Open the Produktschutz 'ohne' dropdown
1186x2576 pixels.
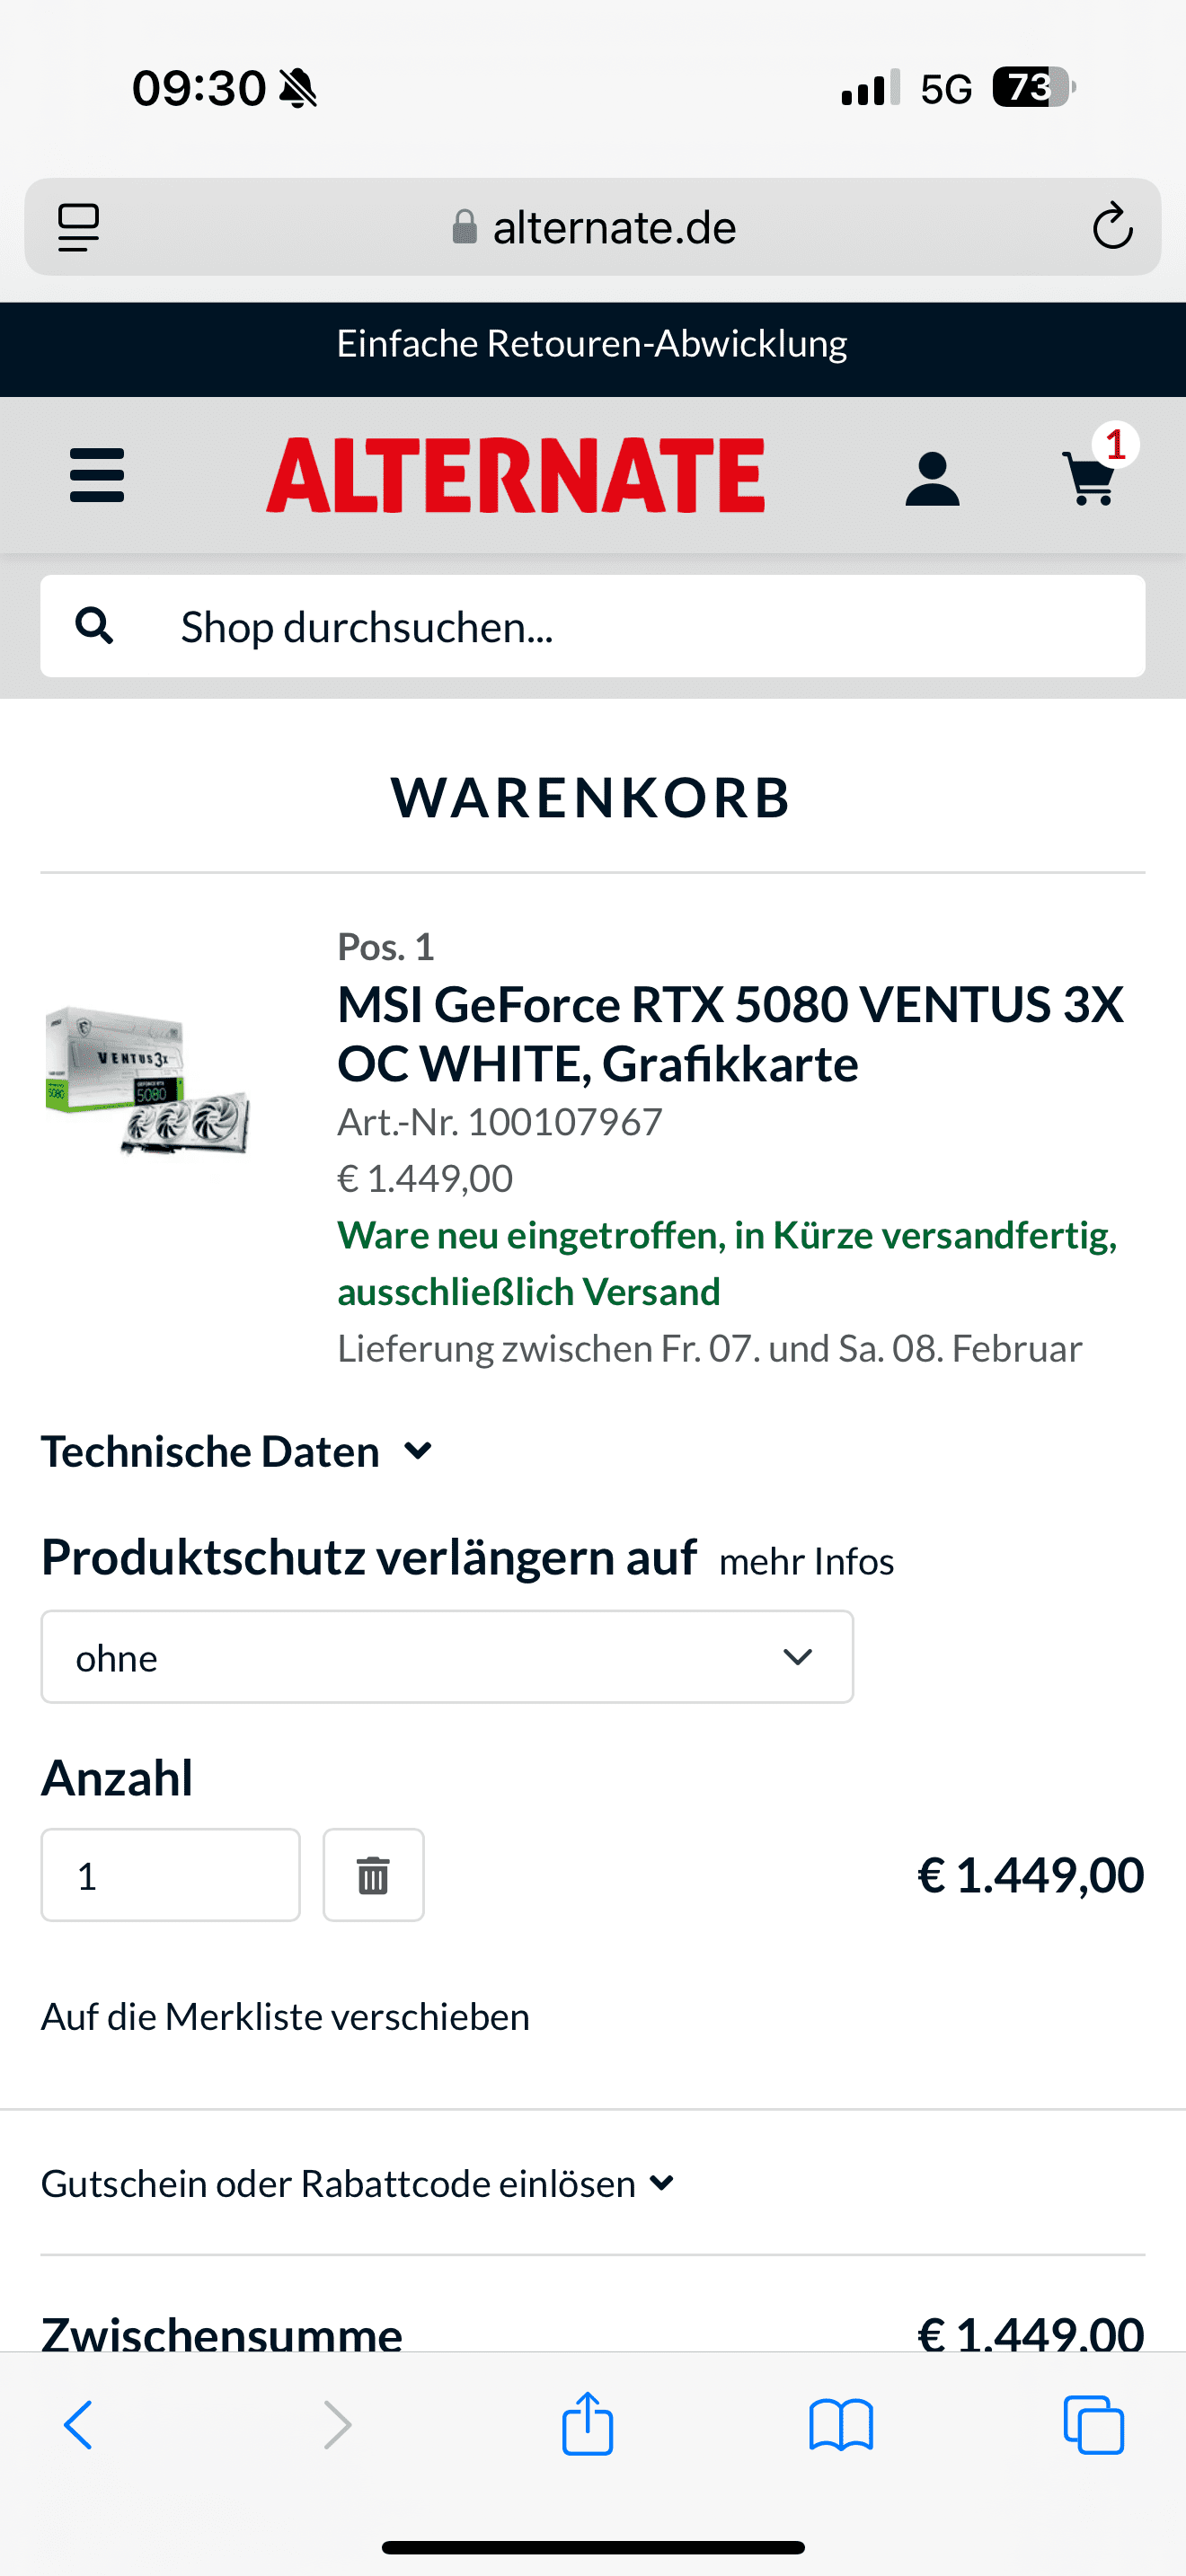tap(447, 1657)
